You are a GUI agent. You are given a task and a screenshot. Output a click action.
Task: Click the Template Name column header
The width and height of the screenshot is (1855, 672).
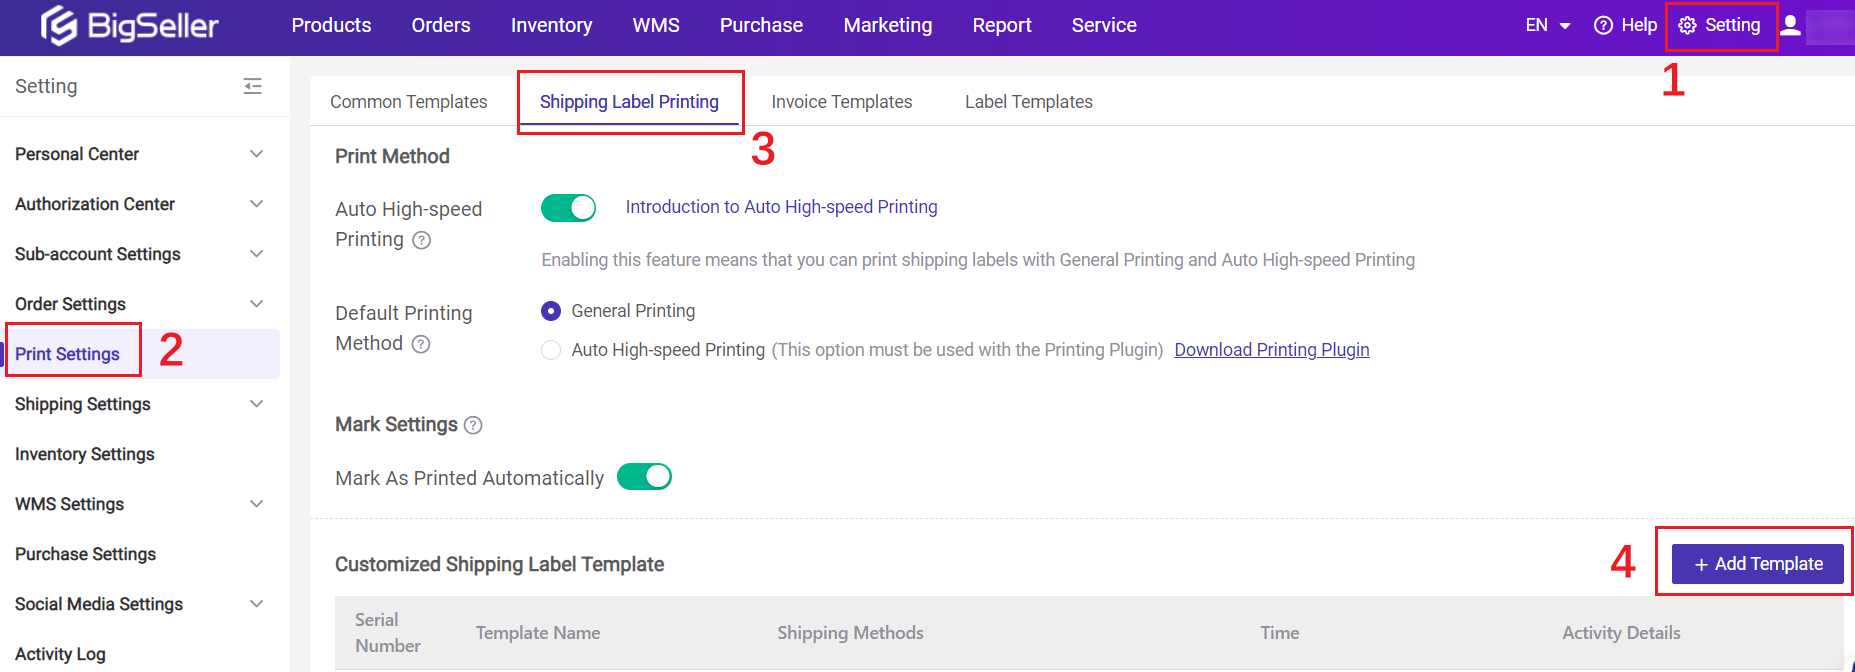(538, 633)
